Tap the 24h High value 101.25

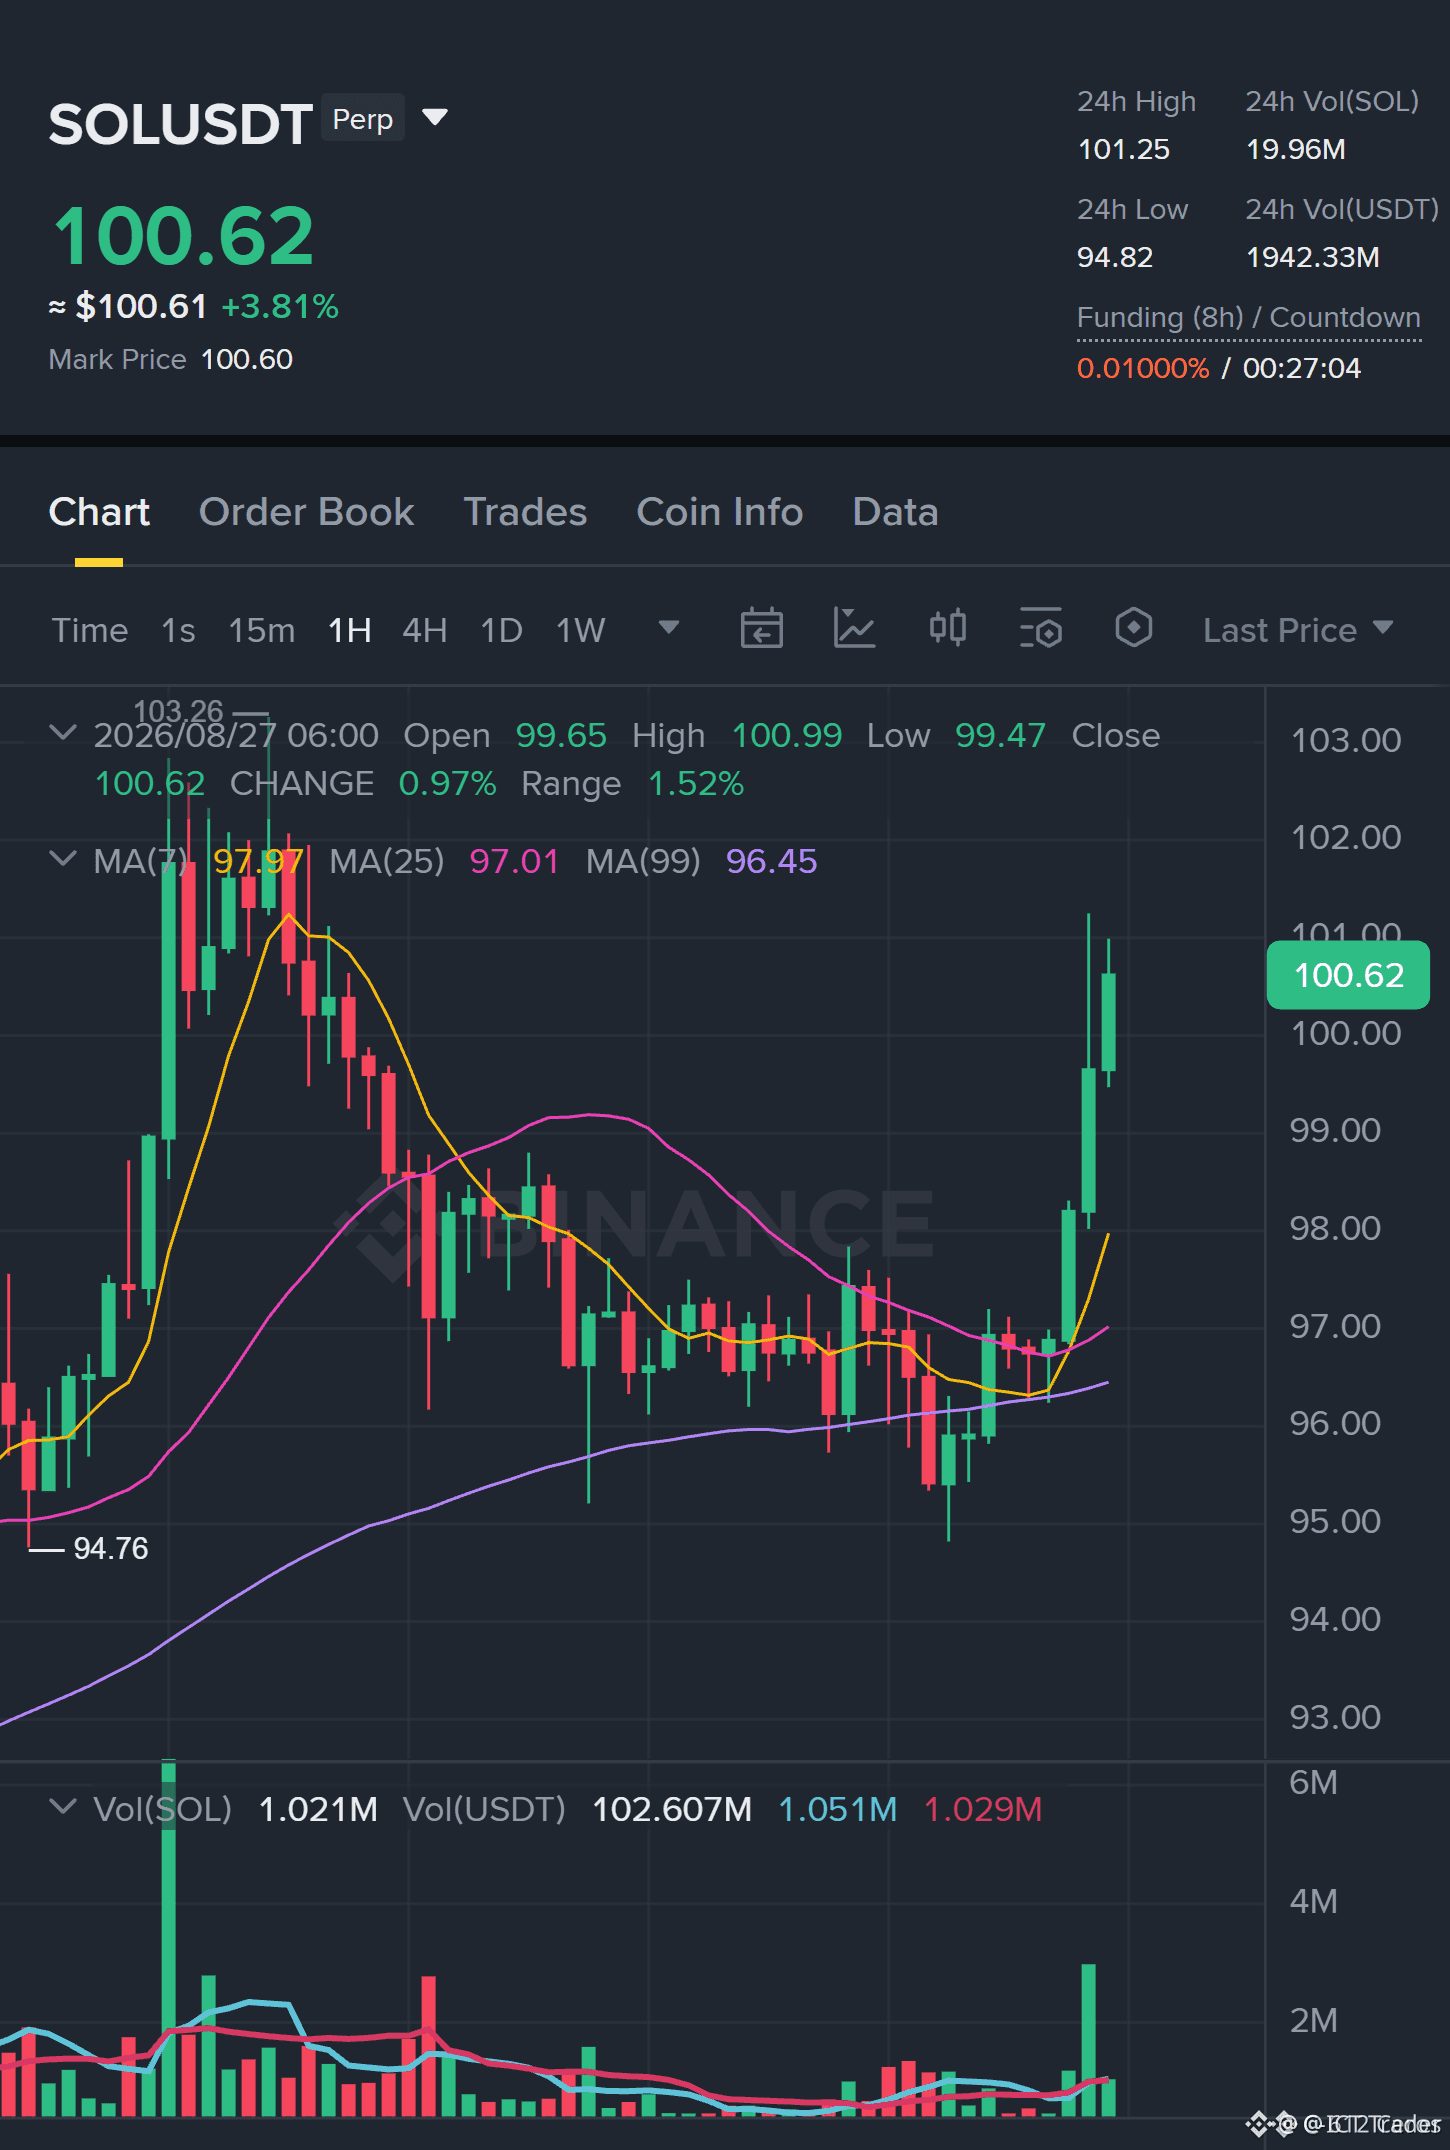point(1123,149)
